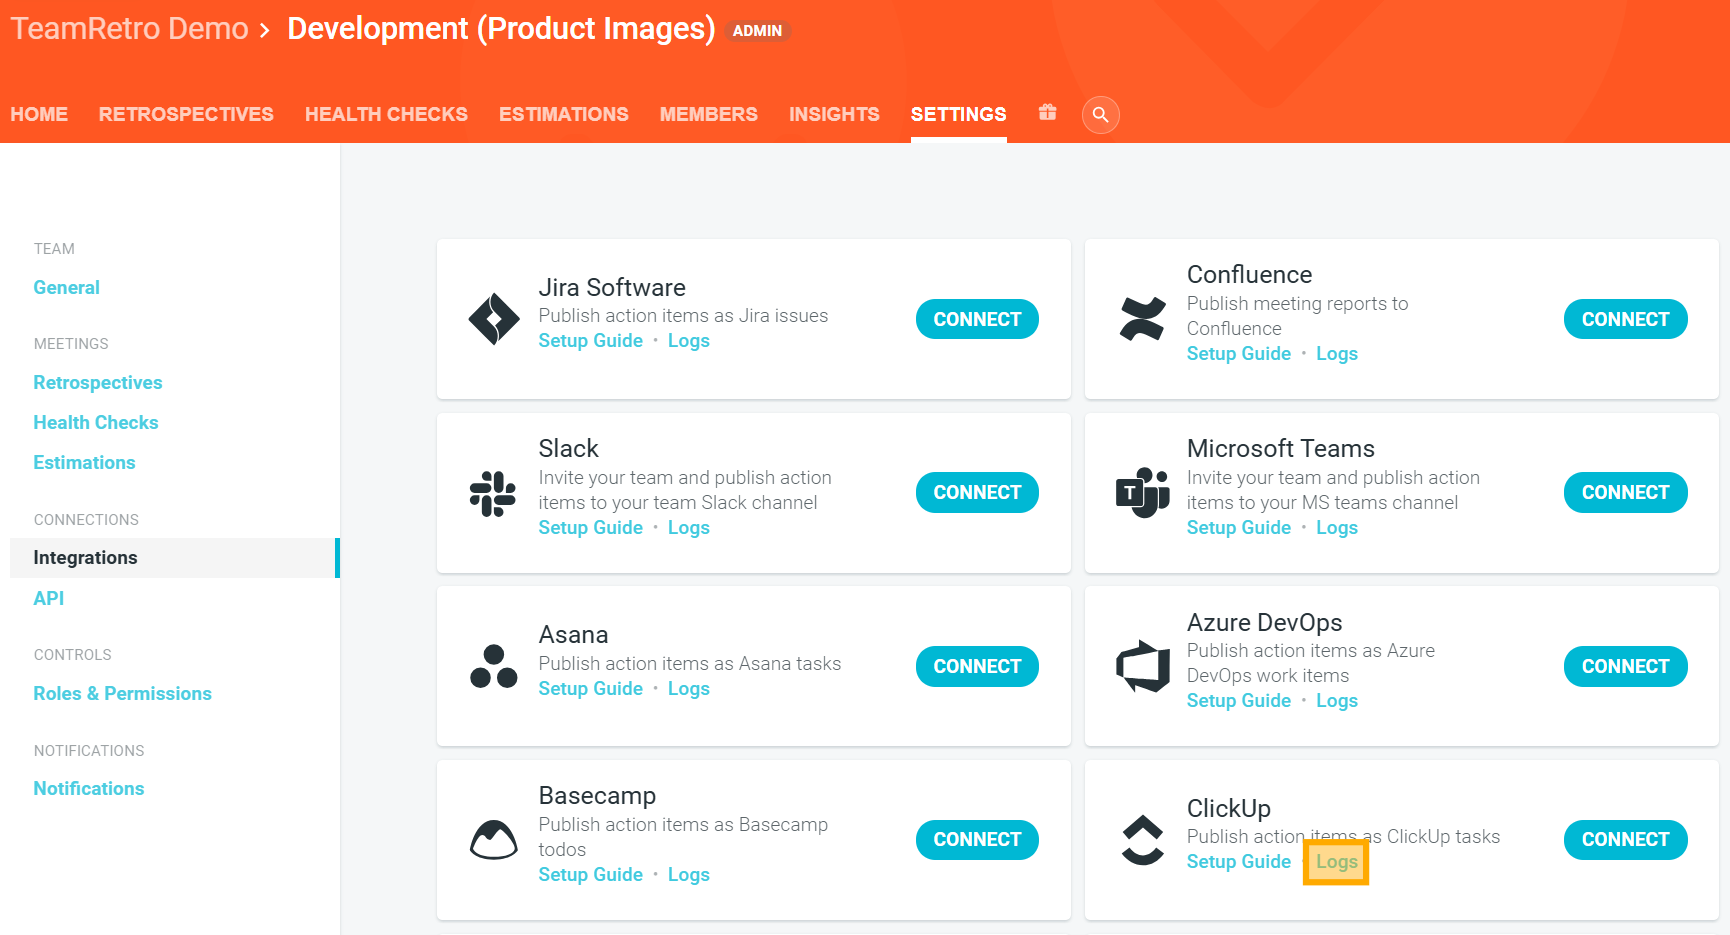This screenshot has height=935, width=1730.
Task: Open the Basecamp Setup Guide
Action: click(x=591, y=875)
